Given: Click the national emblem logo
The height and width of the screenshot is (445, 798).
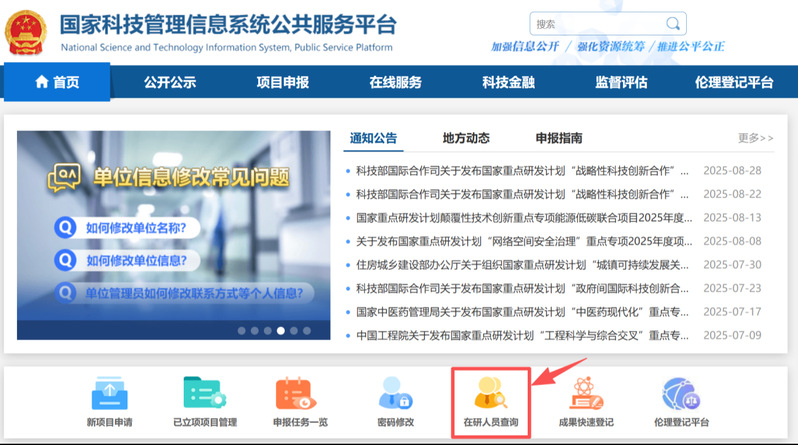Looking at the screenshot, I should (27, 33).
